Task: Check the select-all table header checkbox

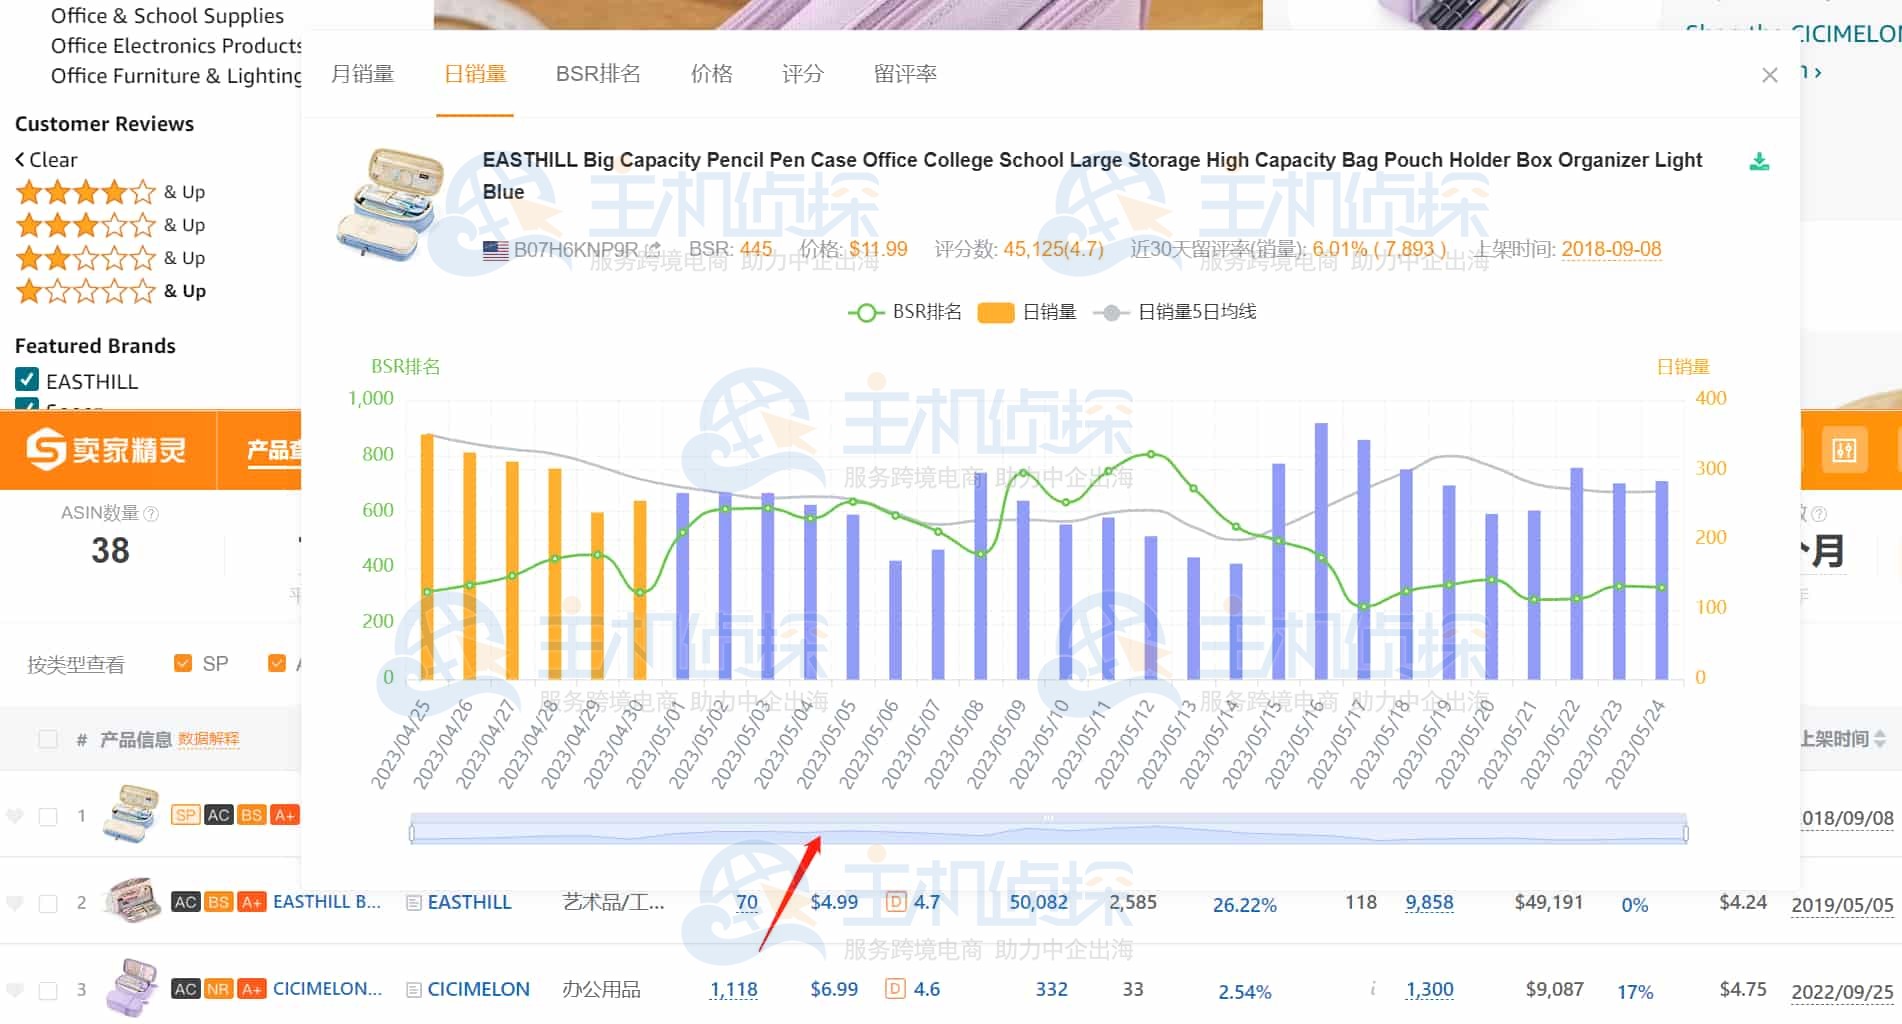Action: pyautogui.click(x=48, y=739)
